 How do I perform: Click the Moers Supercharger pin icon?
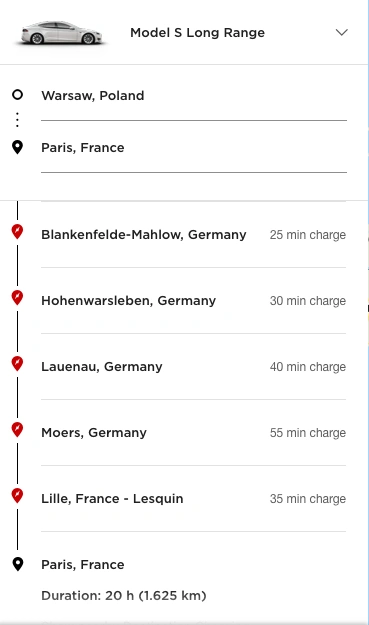pyautogui.click(x=17, y=430)
